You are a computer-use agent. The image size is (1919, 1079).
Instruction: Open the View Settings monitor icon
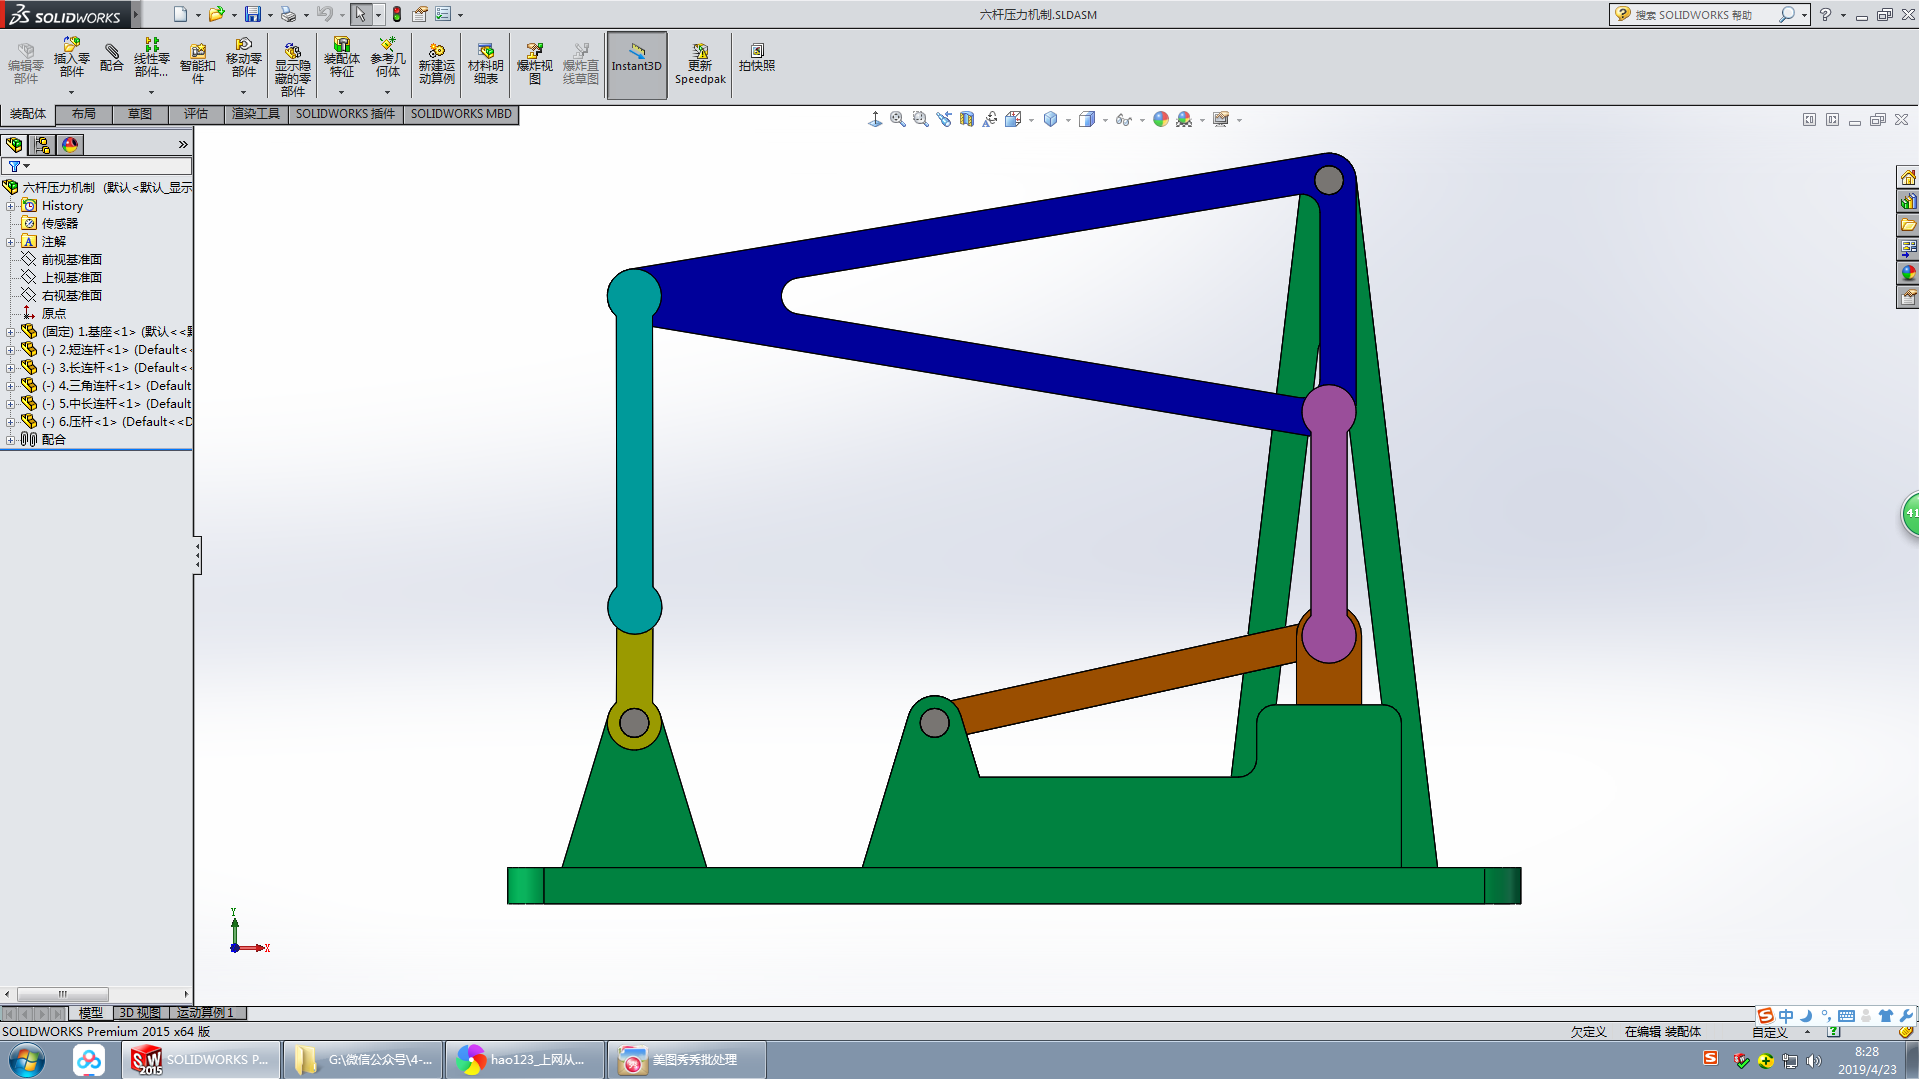tap(1221, 119)
